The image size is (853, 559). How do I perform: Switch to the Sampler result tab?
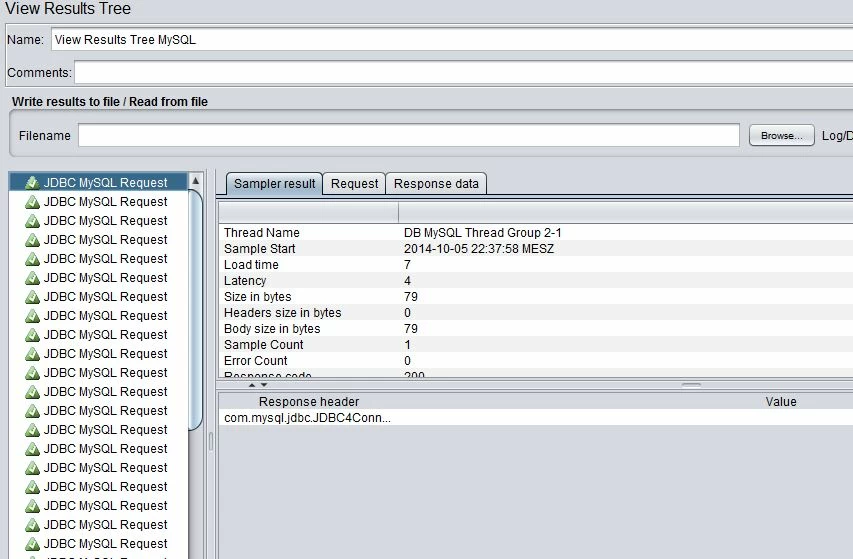click(x=274, y=184)
